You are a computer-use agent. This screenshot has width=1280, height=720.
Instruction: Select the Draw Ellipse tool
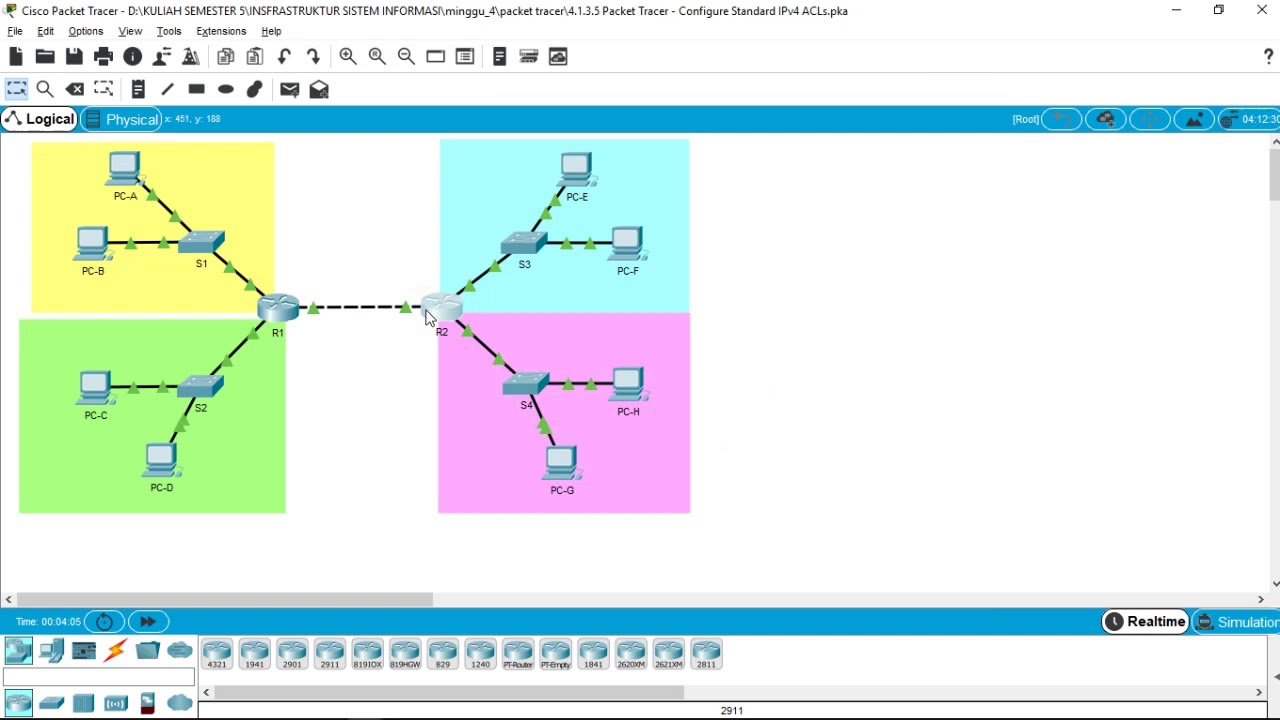point(226,89)
